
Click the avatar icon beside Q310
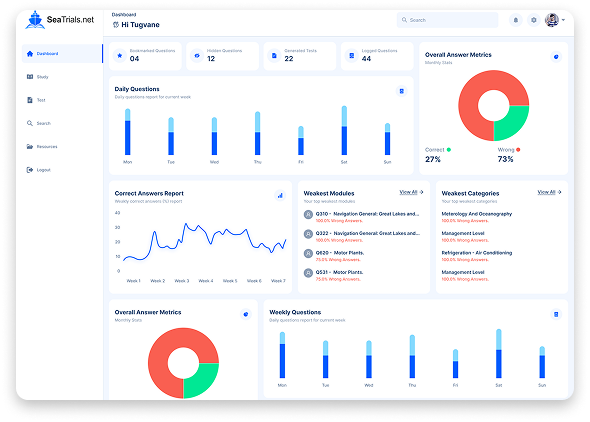tap(308, 215)
